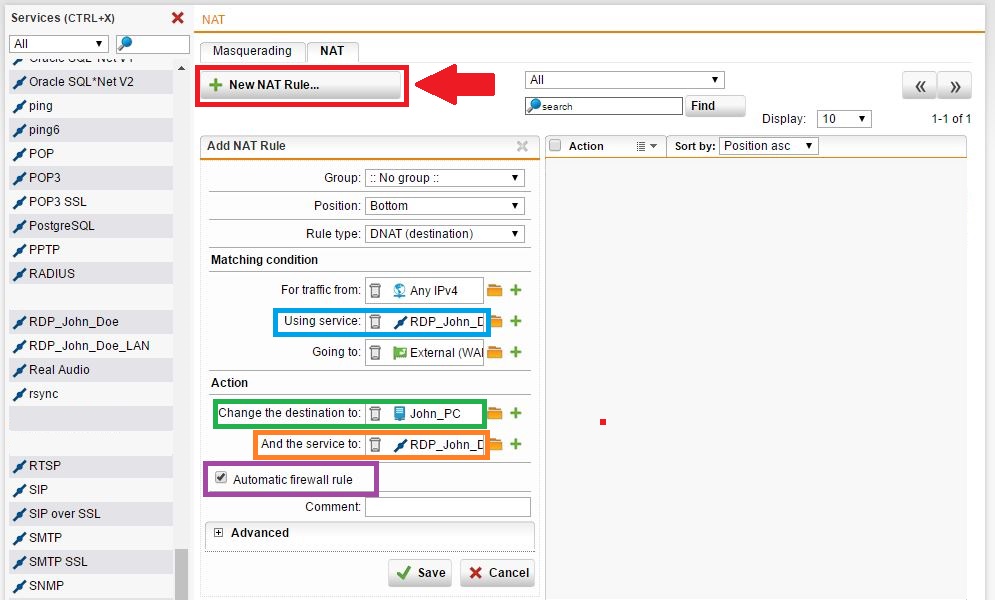Open the Rule type dropdown
This screenshot has width=995, height=600.
[445, 234]
